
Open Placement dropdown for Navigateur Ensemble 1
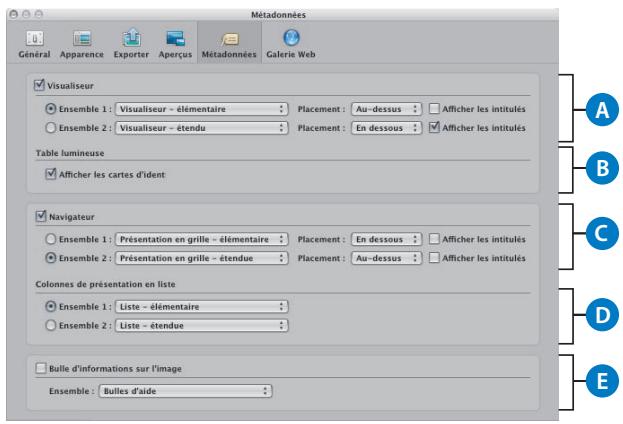tap(386, 239)
